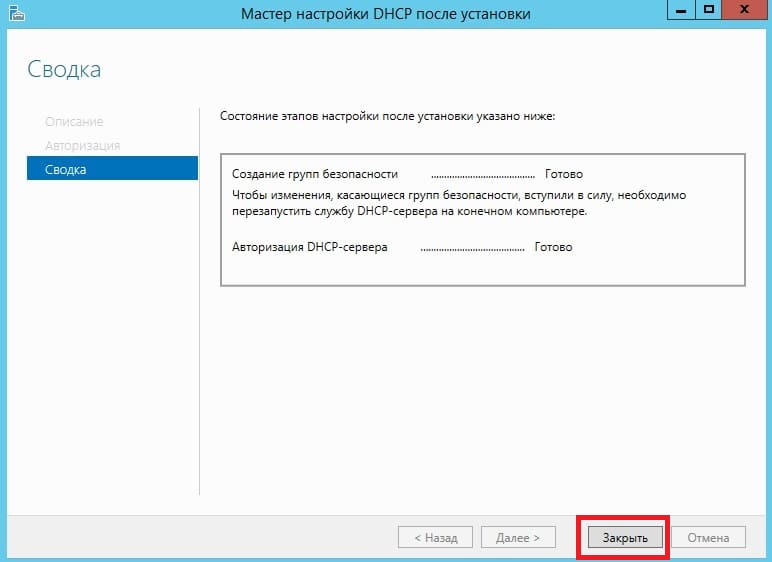Click the note about restarting DHCP service
The width and height of the screenshot is (772, 562).
[x=459, y=203]
